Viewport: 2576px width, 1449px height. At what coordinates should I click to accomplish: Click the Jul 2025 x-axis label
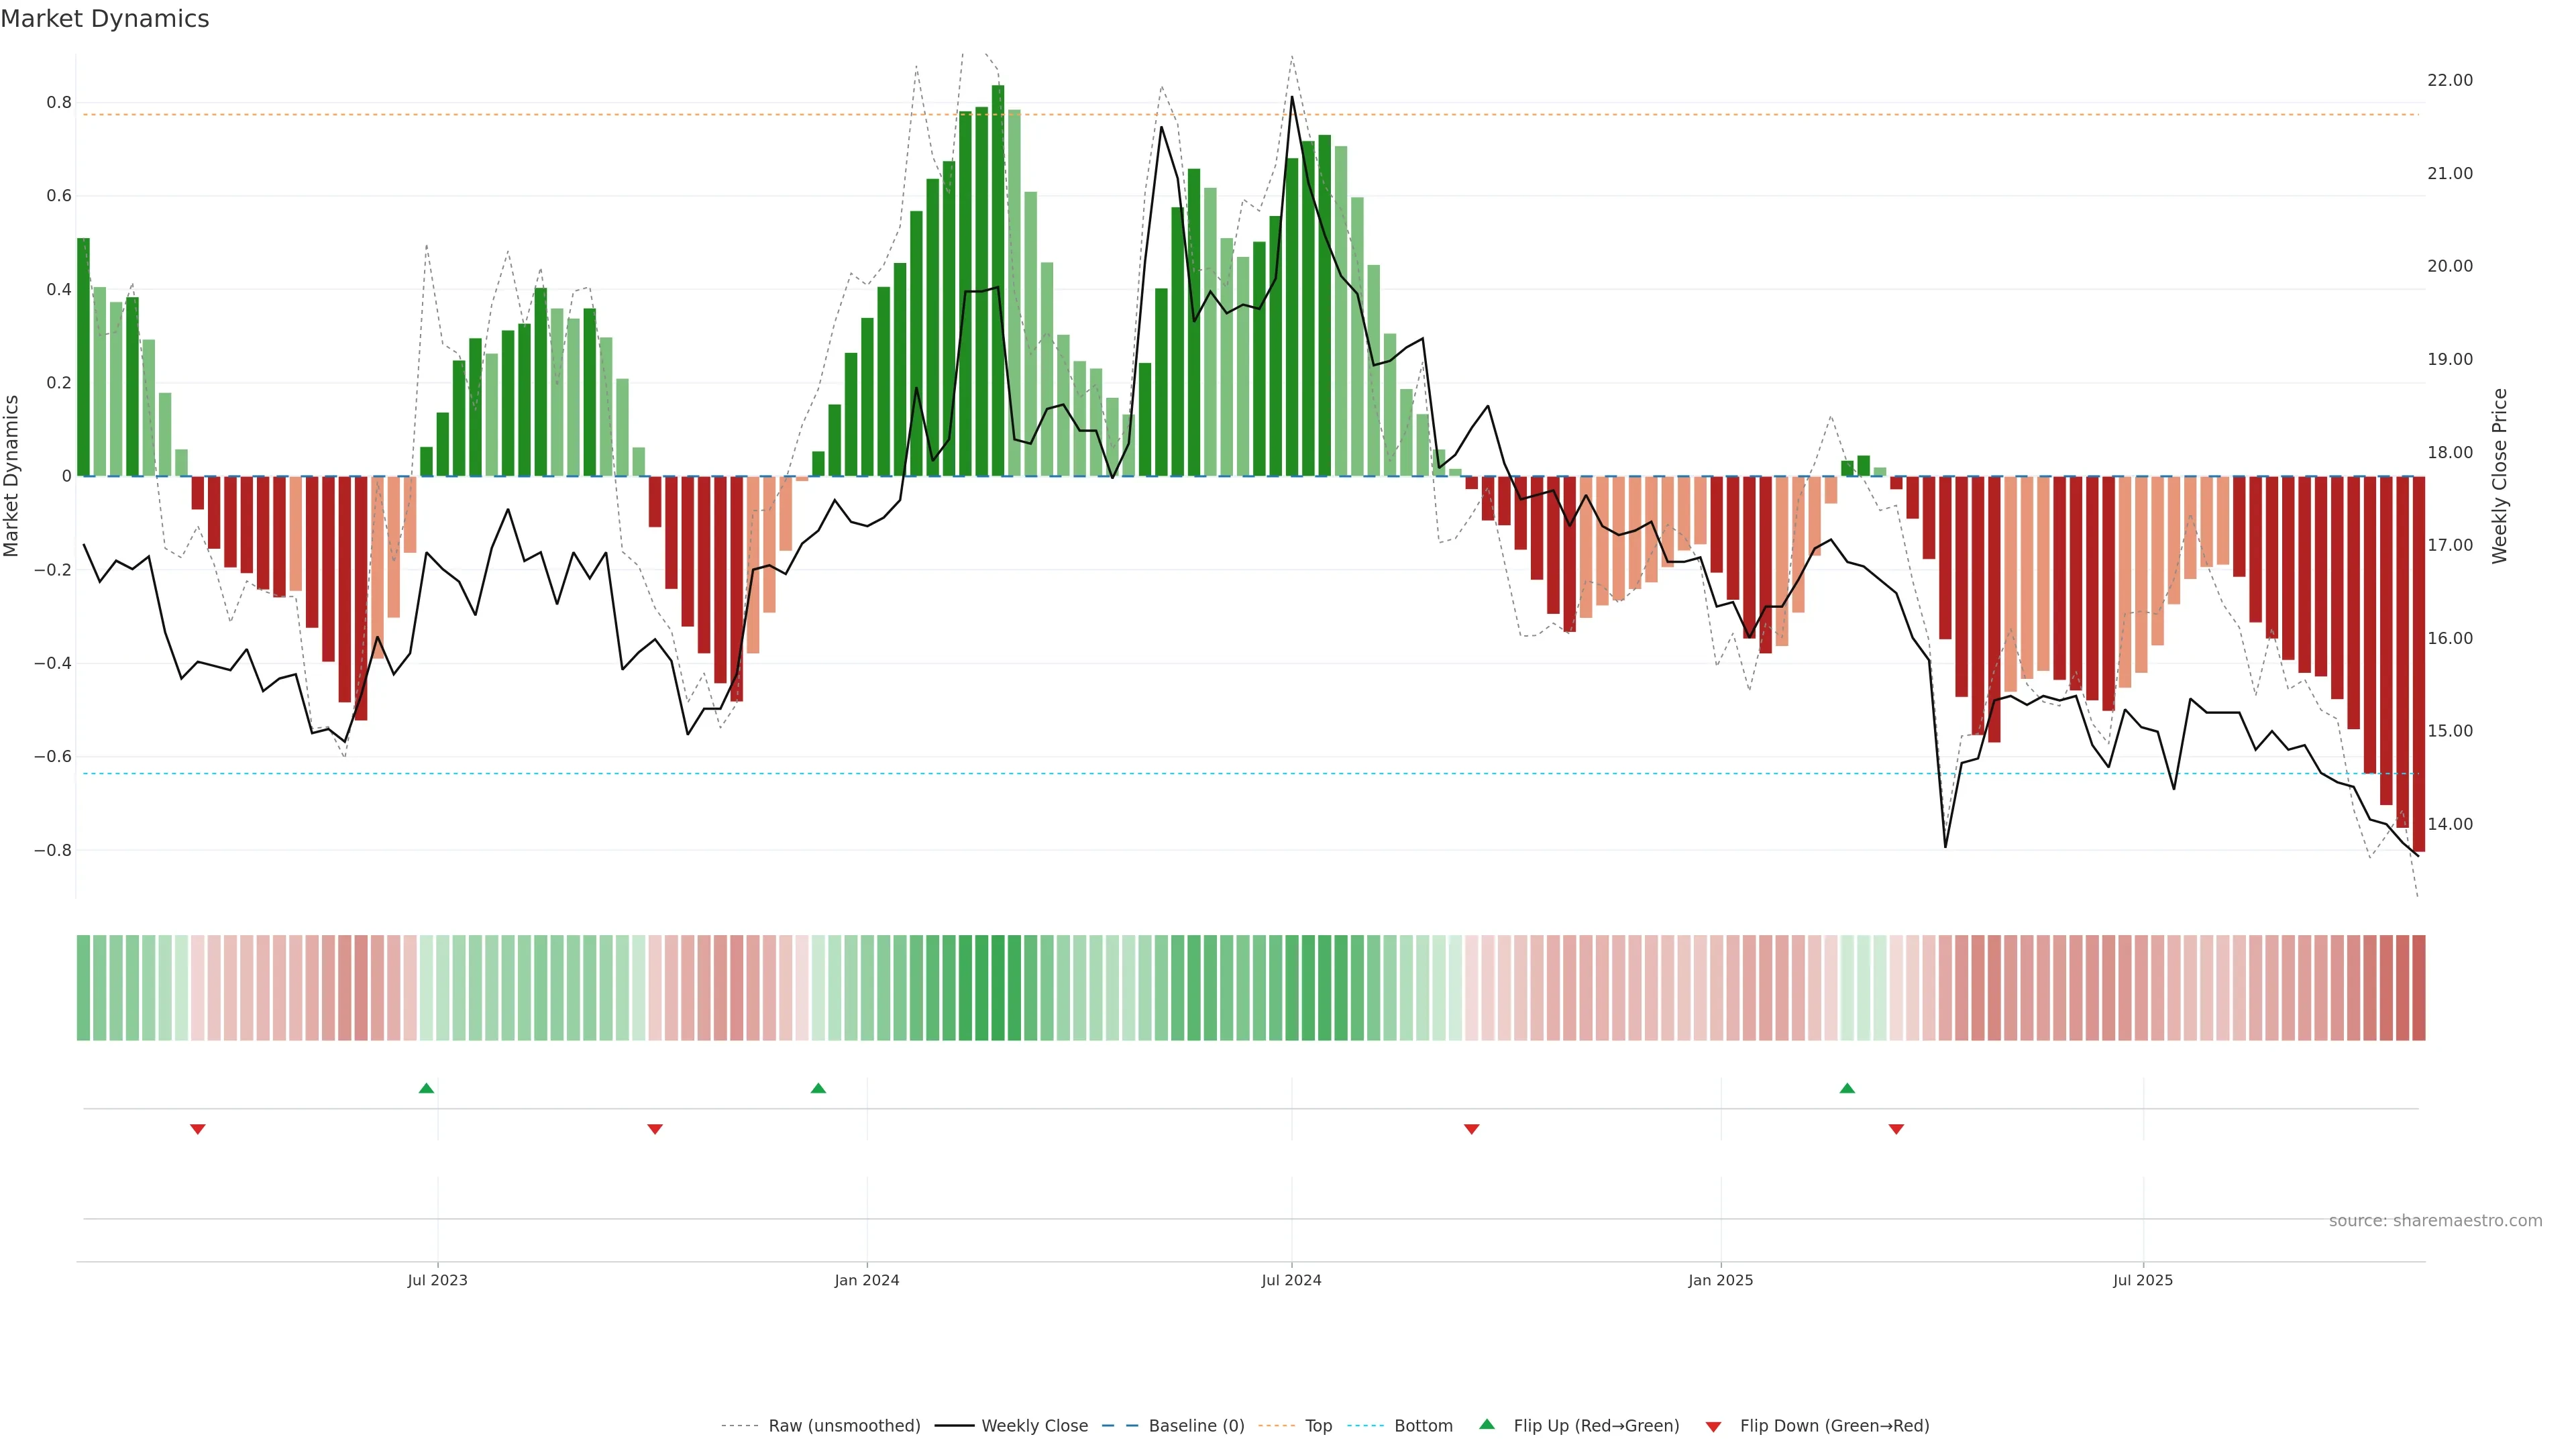pyautogui.click(x=2142, y=1280)
